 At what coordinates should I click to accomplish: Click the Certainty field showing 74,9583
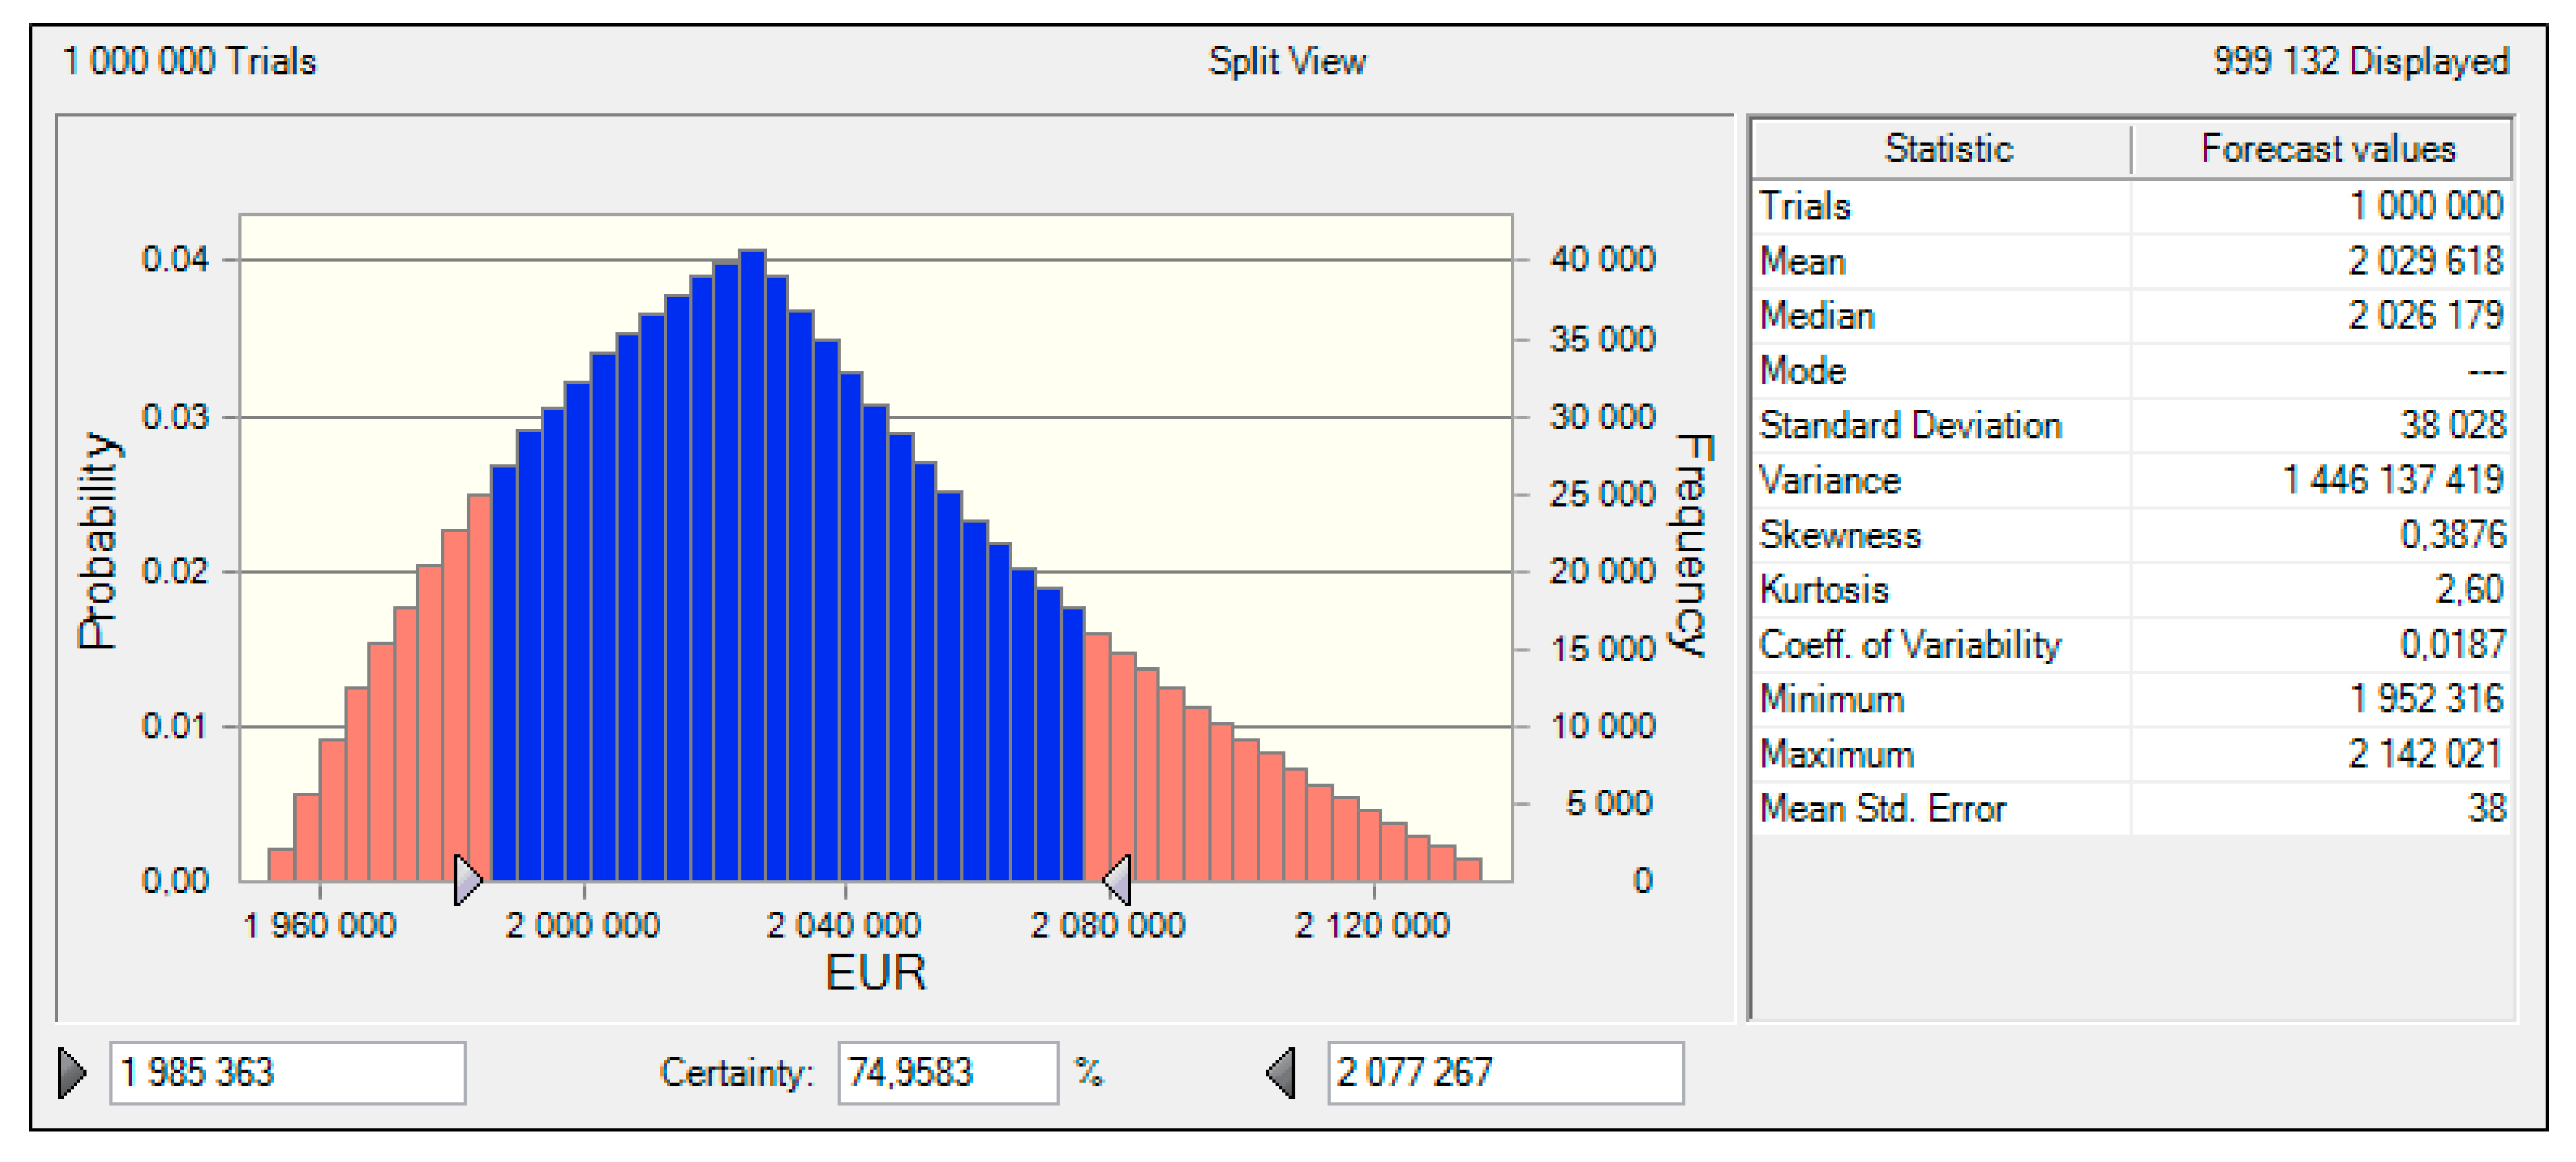[x=946, y=1073]
